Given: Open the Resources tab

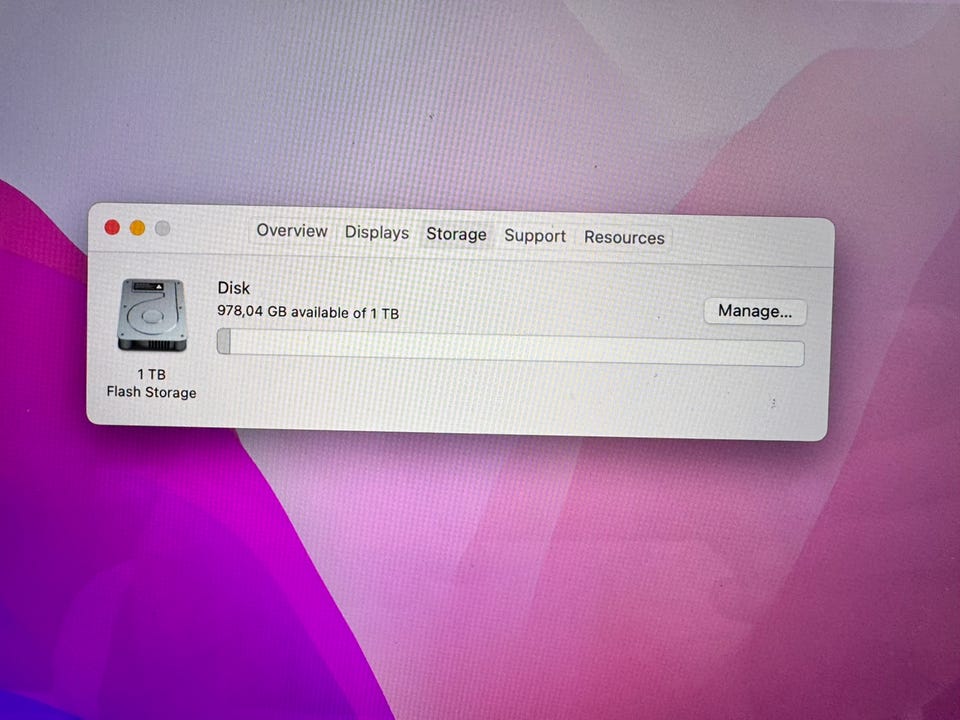Looking at the screenshot, I should 624,238.
